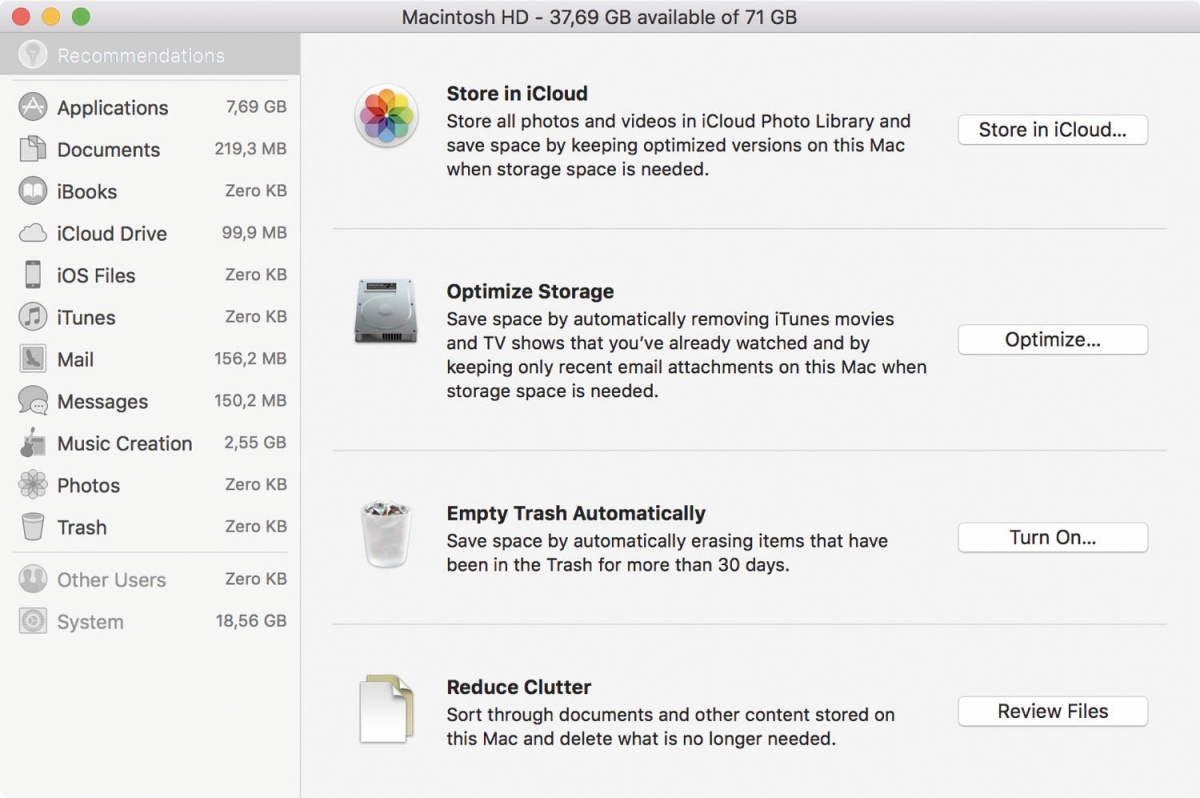Select the Mail category label
The image size is (1200, 798).
click(76, 359)
